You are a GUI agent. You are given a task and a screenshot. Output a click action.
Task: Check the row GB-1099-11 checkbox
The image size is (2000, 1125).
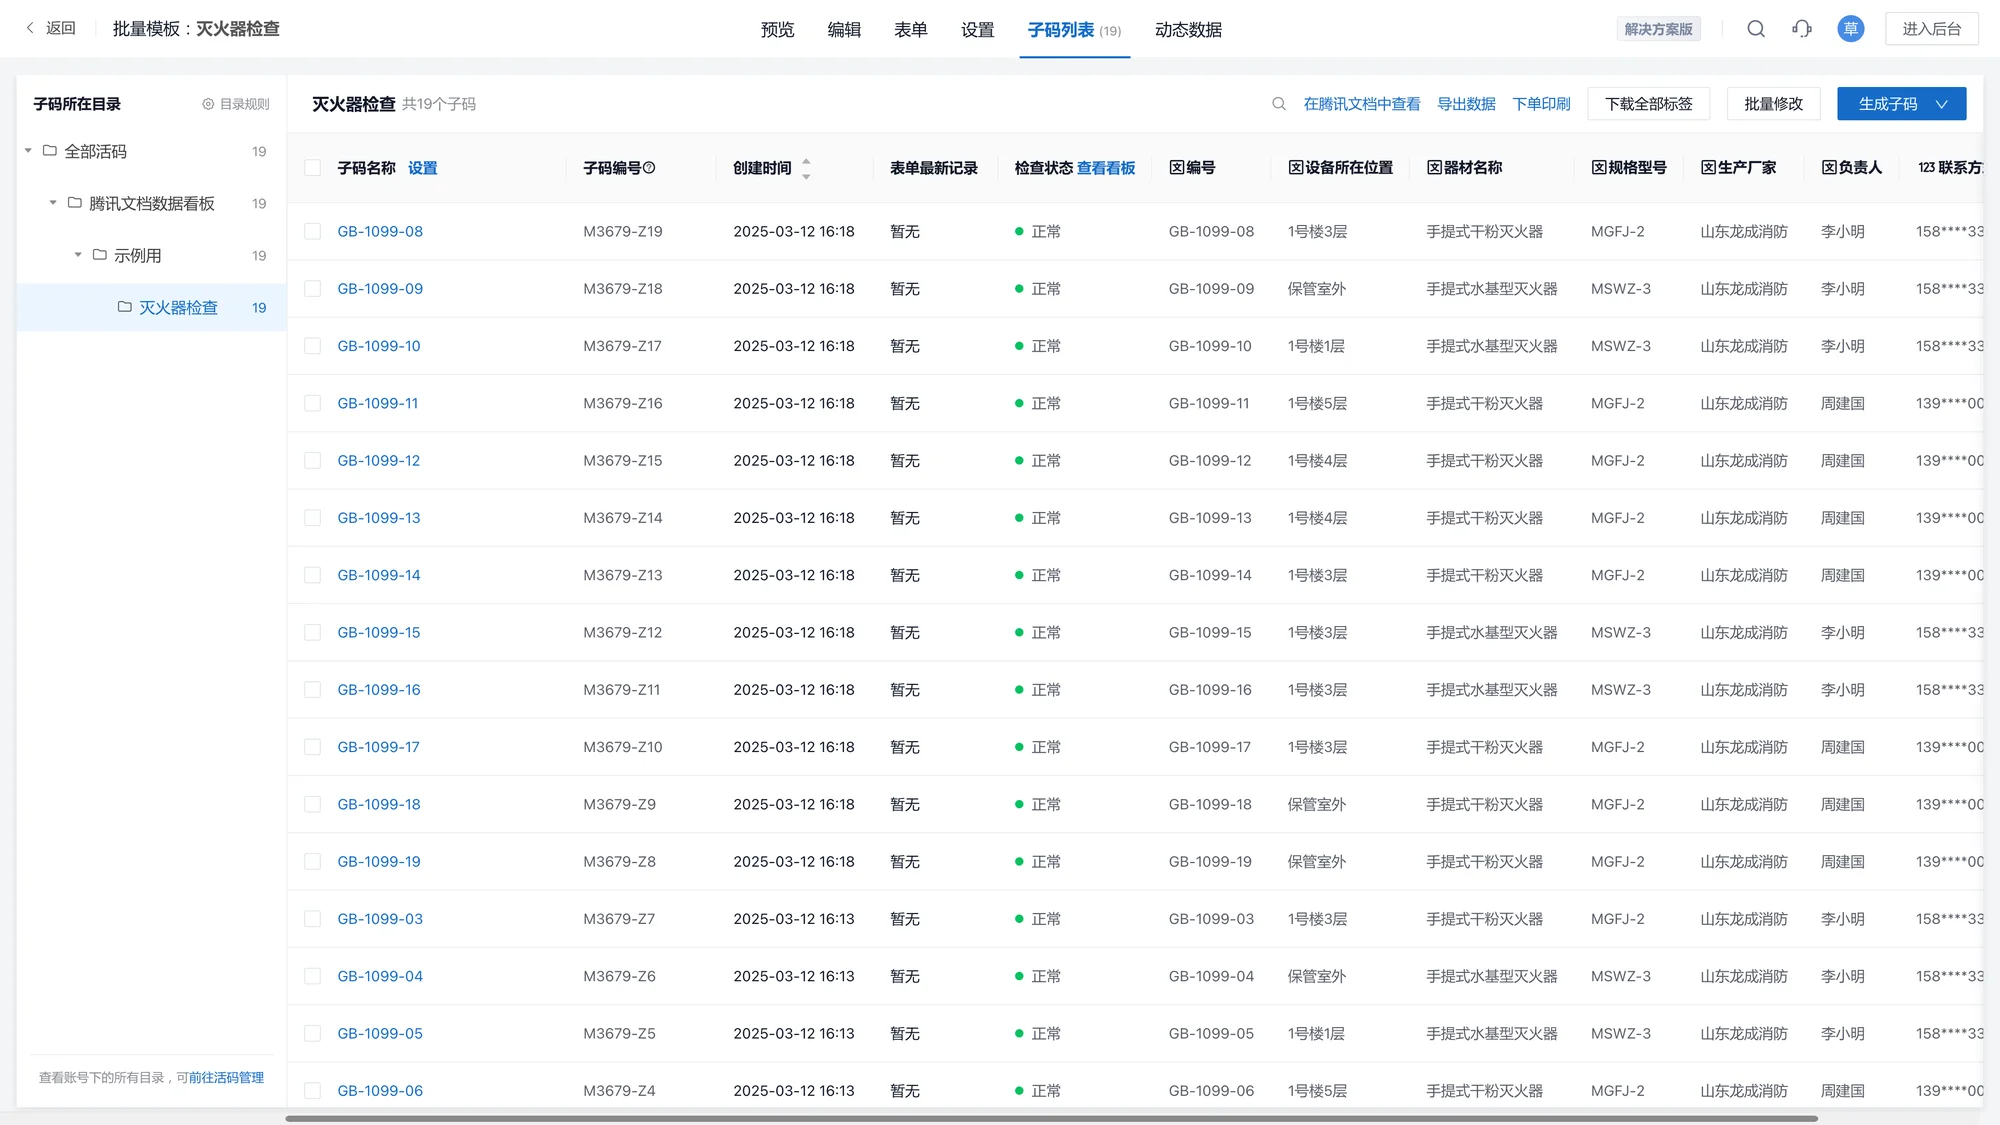click(313, 403)
